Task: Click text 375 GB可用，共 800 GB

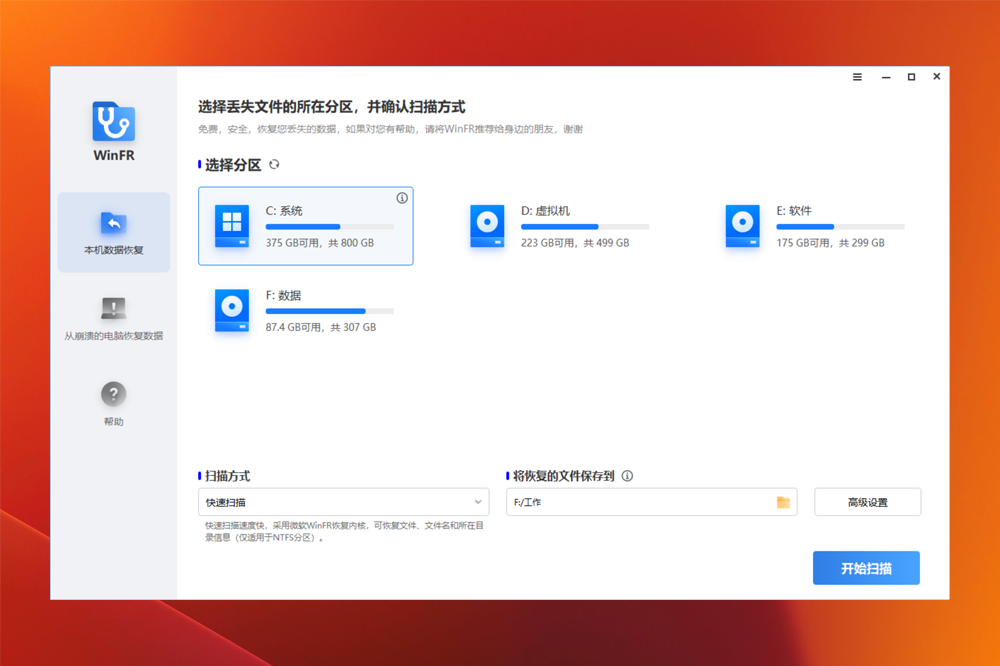Action: (x=320, y=243)
